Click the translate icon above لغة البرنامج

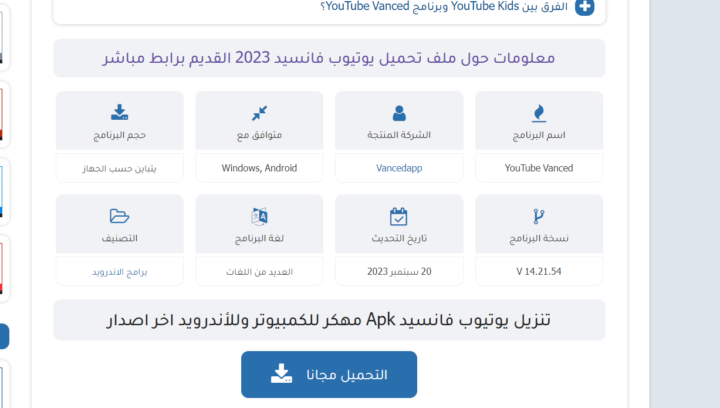point(259,216)
